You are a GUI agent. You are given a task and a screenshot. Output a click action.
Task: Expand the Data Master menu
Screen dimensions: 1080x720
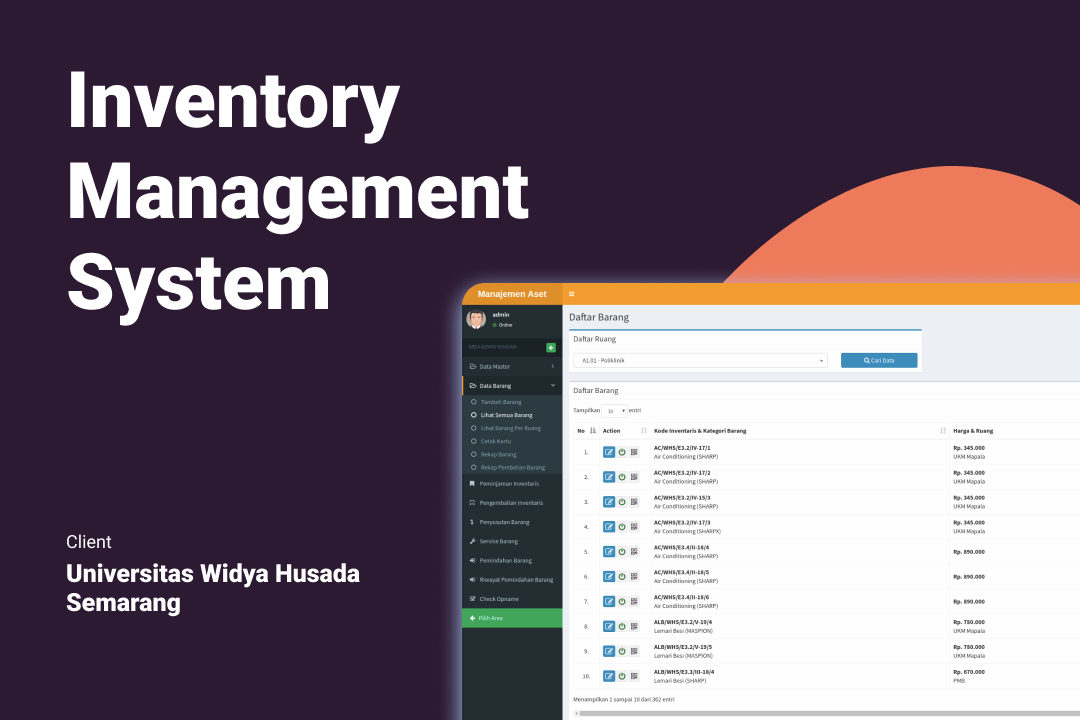coord(511,367)
